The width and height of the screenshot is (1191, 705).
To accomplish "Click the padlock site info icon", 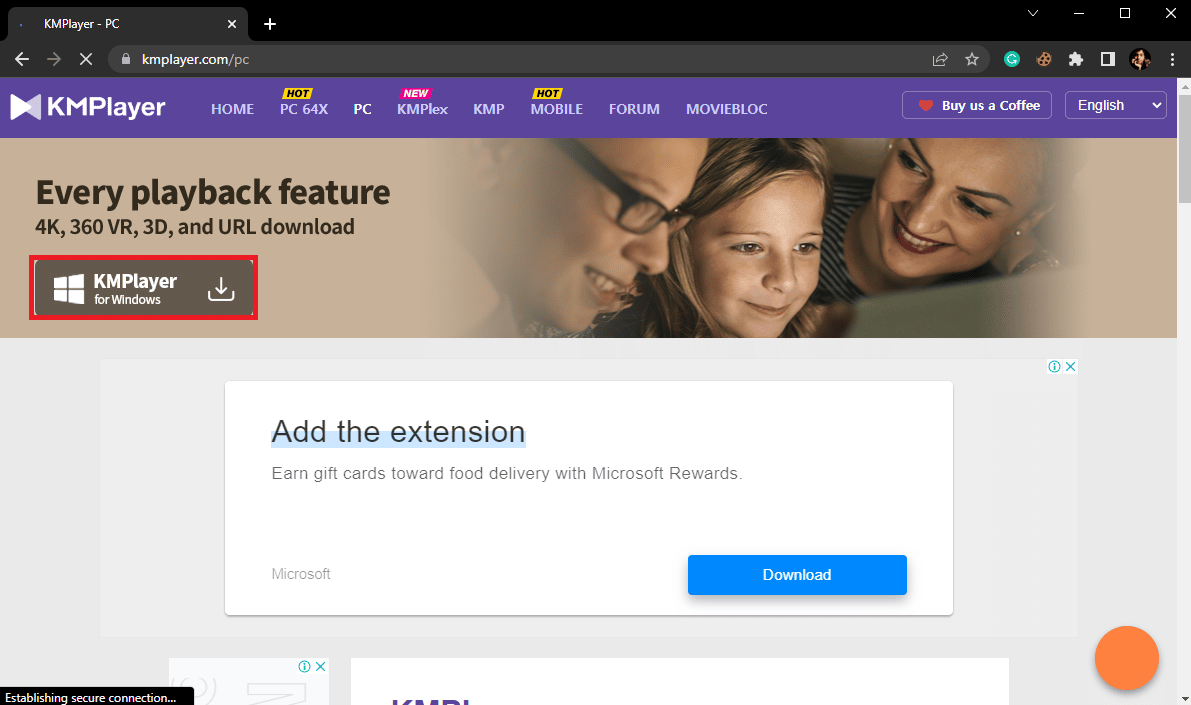I will 126,59.
